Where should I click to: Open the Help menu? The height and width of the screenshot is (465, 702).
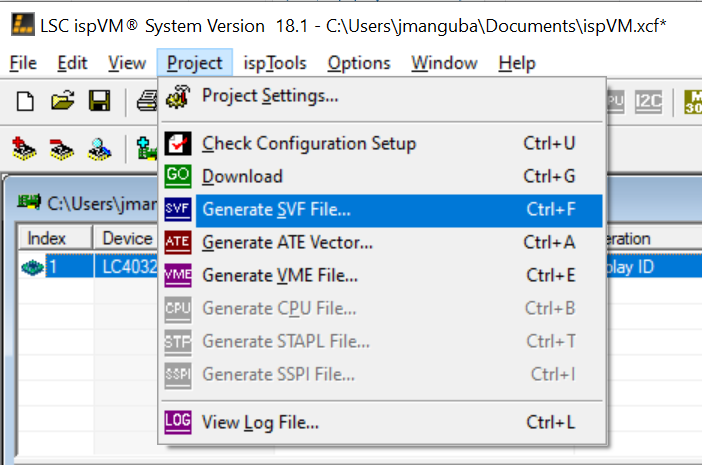[x=516, y=63]
